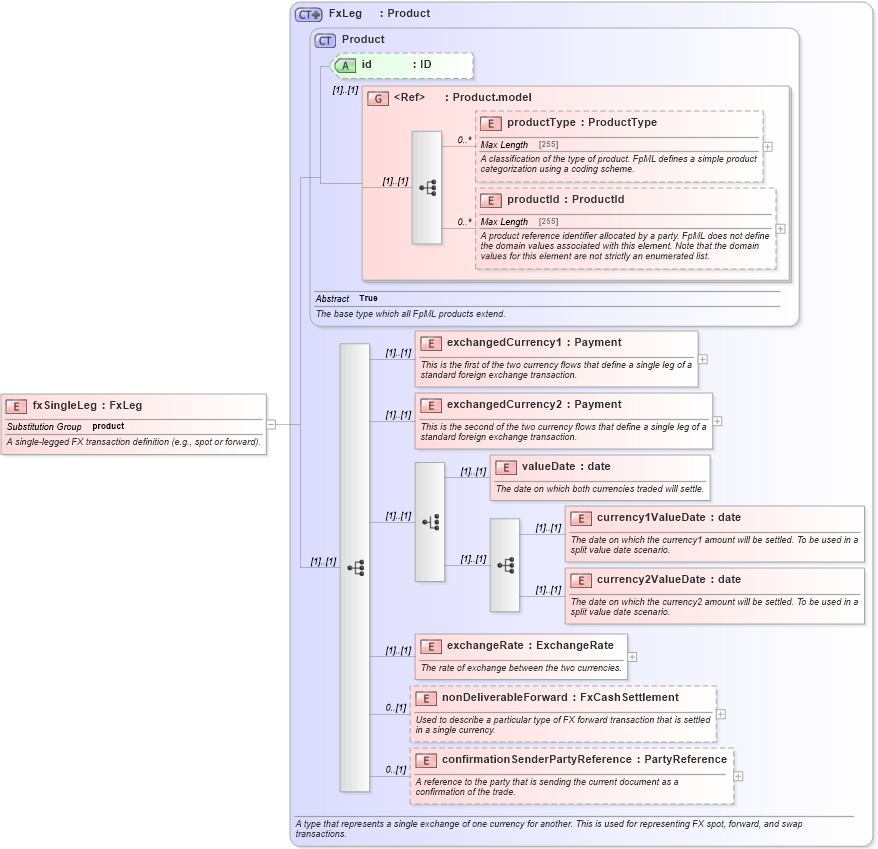Viewport: 878px width, 849px height.
Task: Select the 'fxSingleLeg : FxLeg' title
Action: [x=87, y=405]
